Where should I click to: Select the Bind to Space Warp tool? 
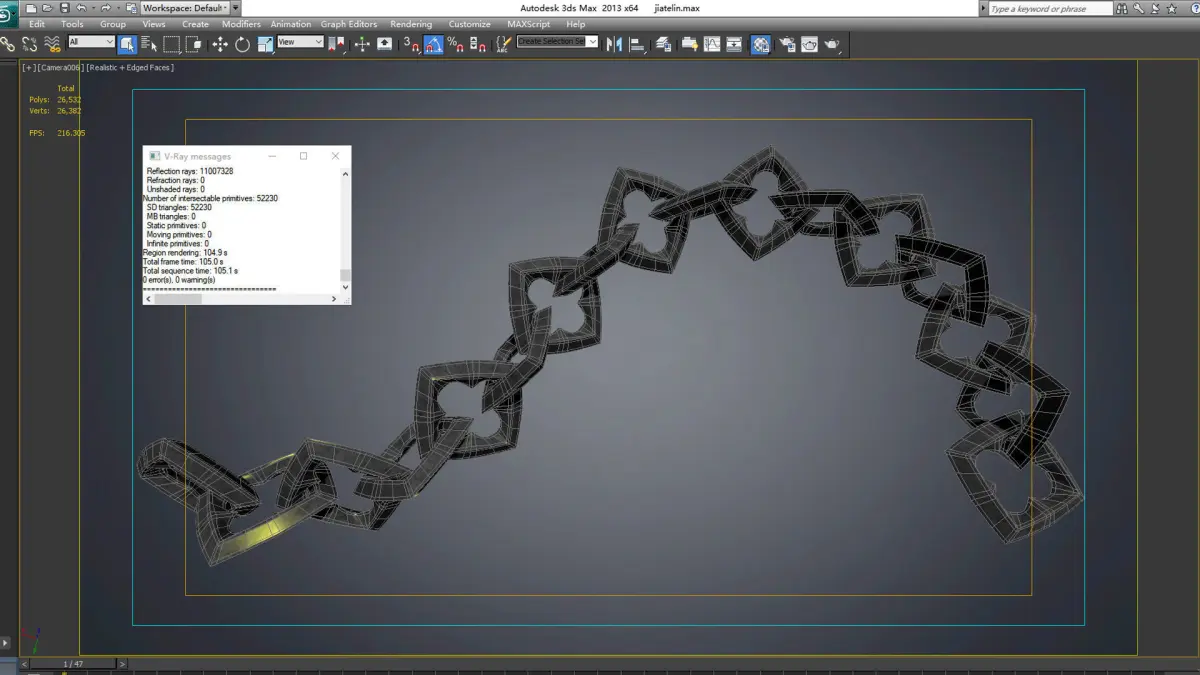coord(52,44)
